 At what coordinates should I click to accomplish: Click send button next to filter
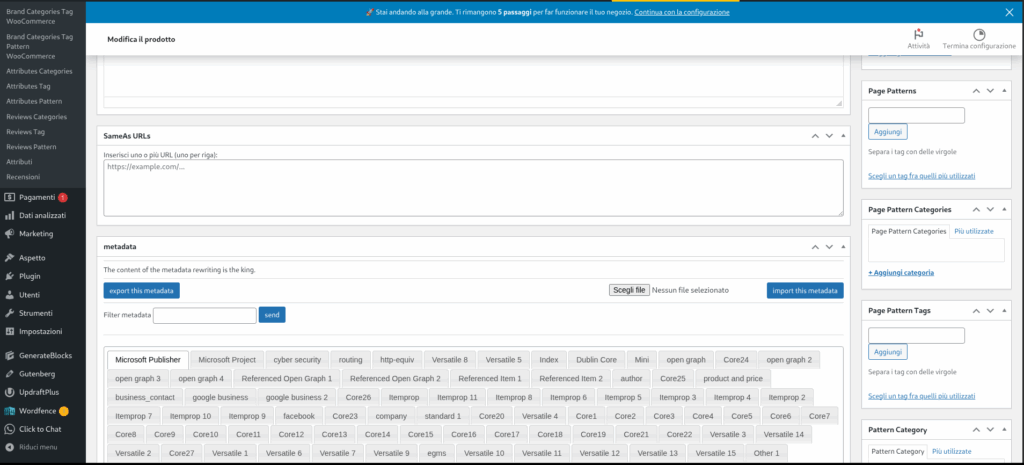pos(272,315)
